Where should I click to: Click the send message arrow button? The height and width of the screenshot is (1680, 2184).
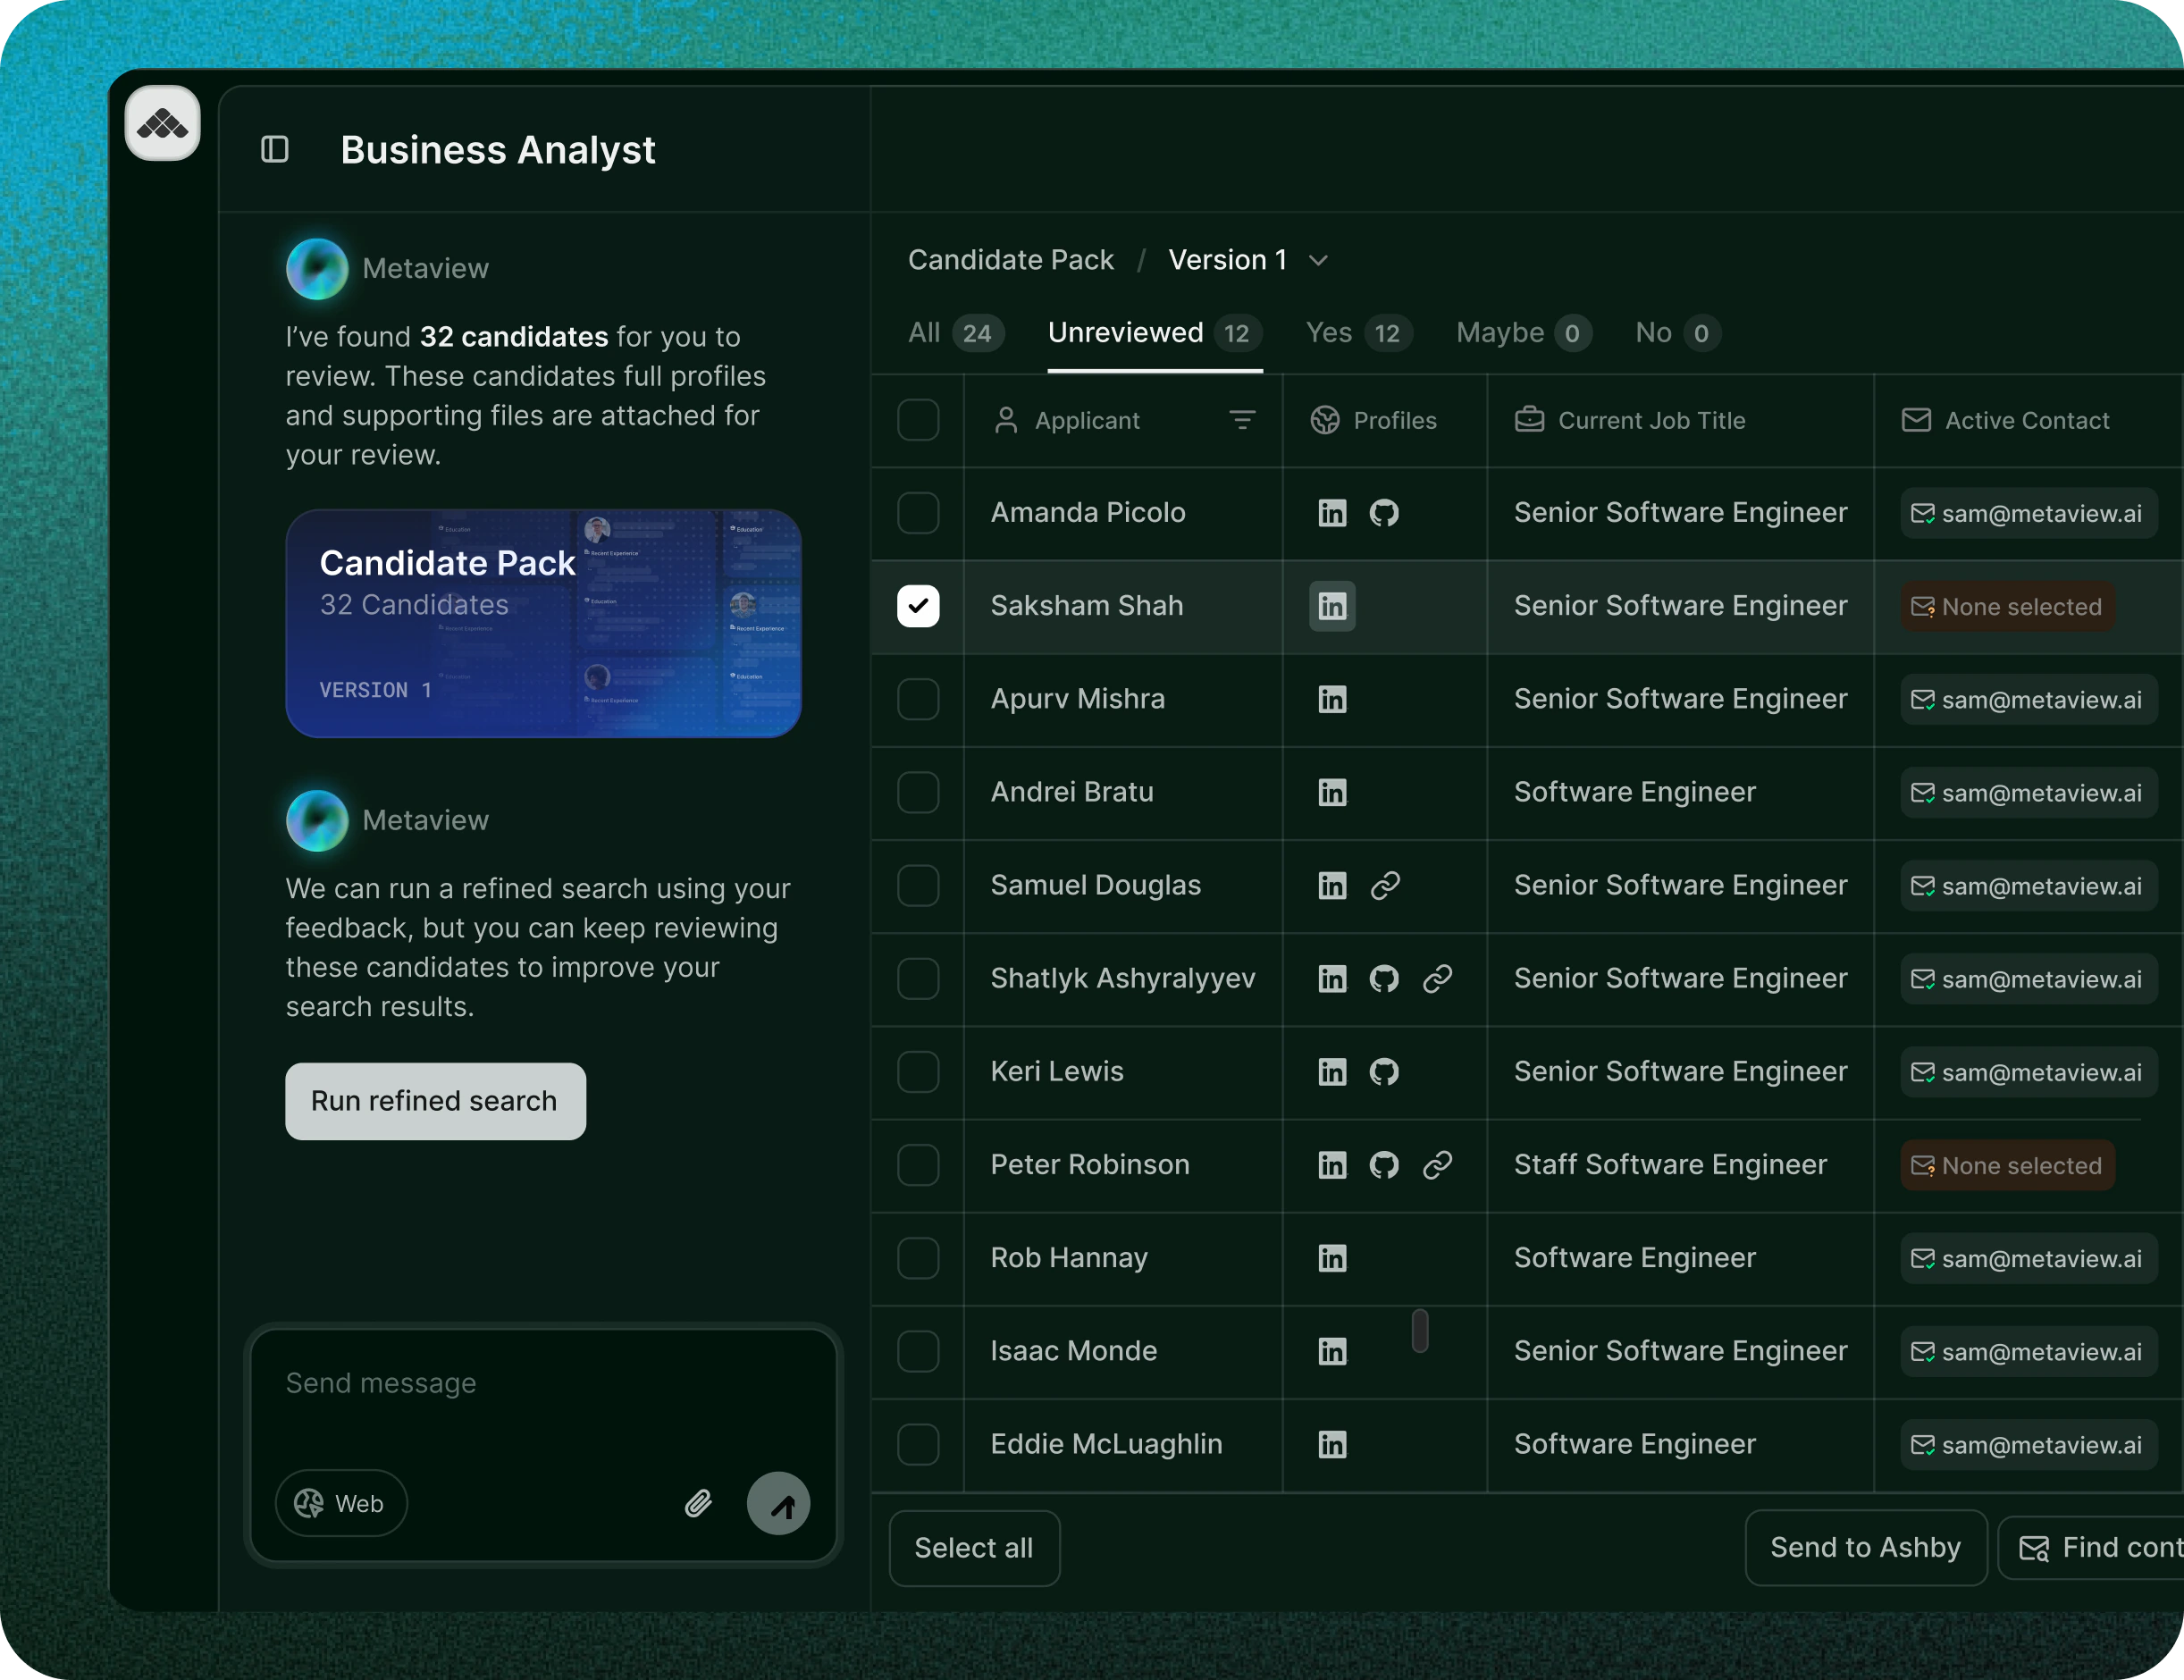pos(778,1503)
